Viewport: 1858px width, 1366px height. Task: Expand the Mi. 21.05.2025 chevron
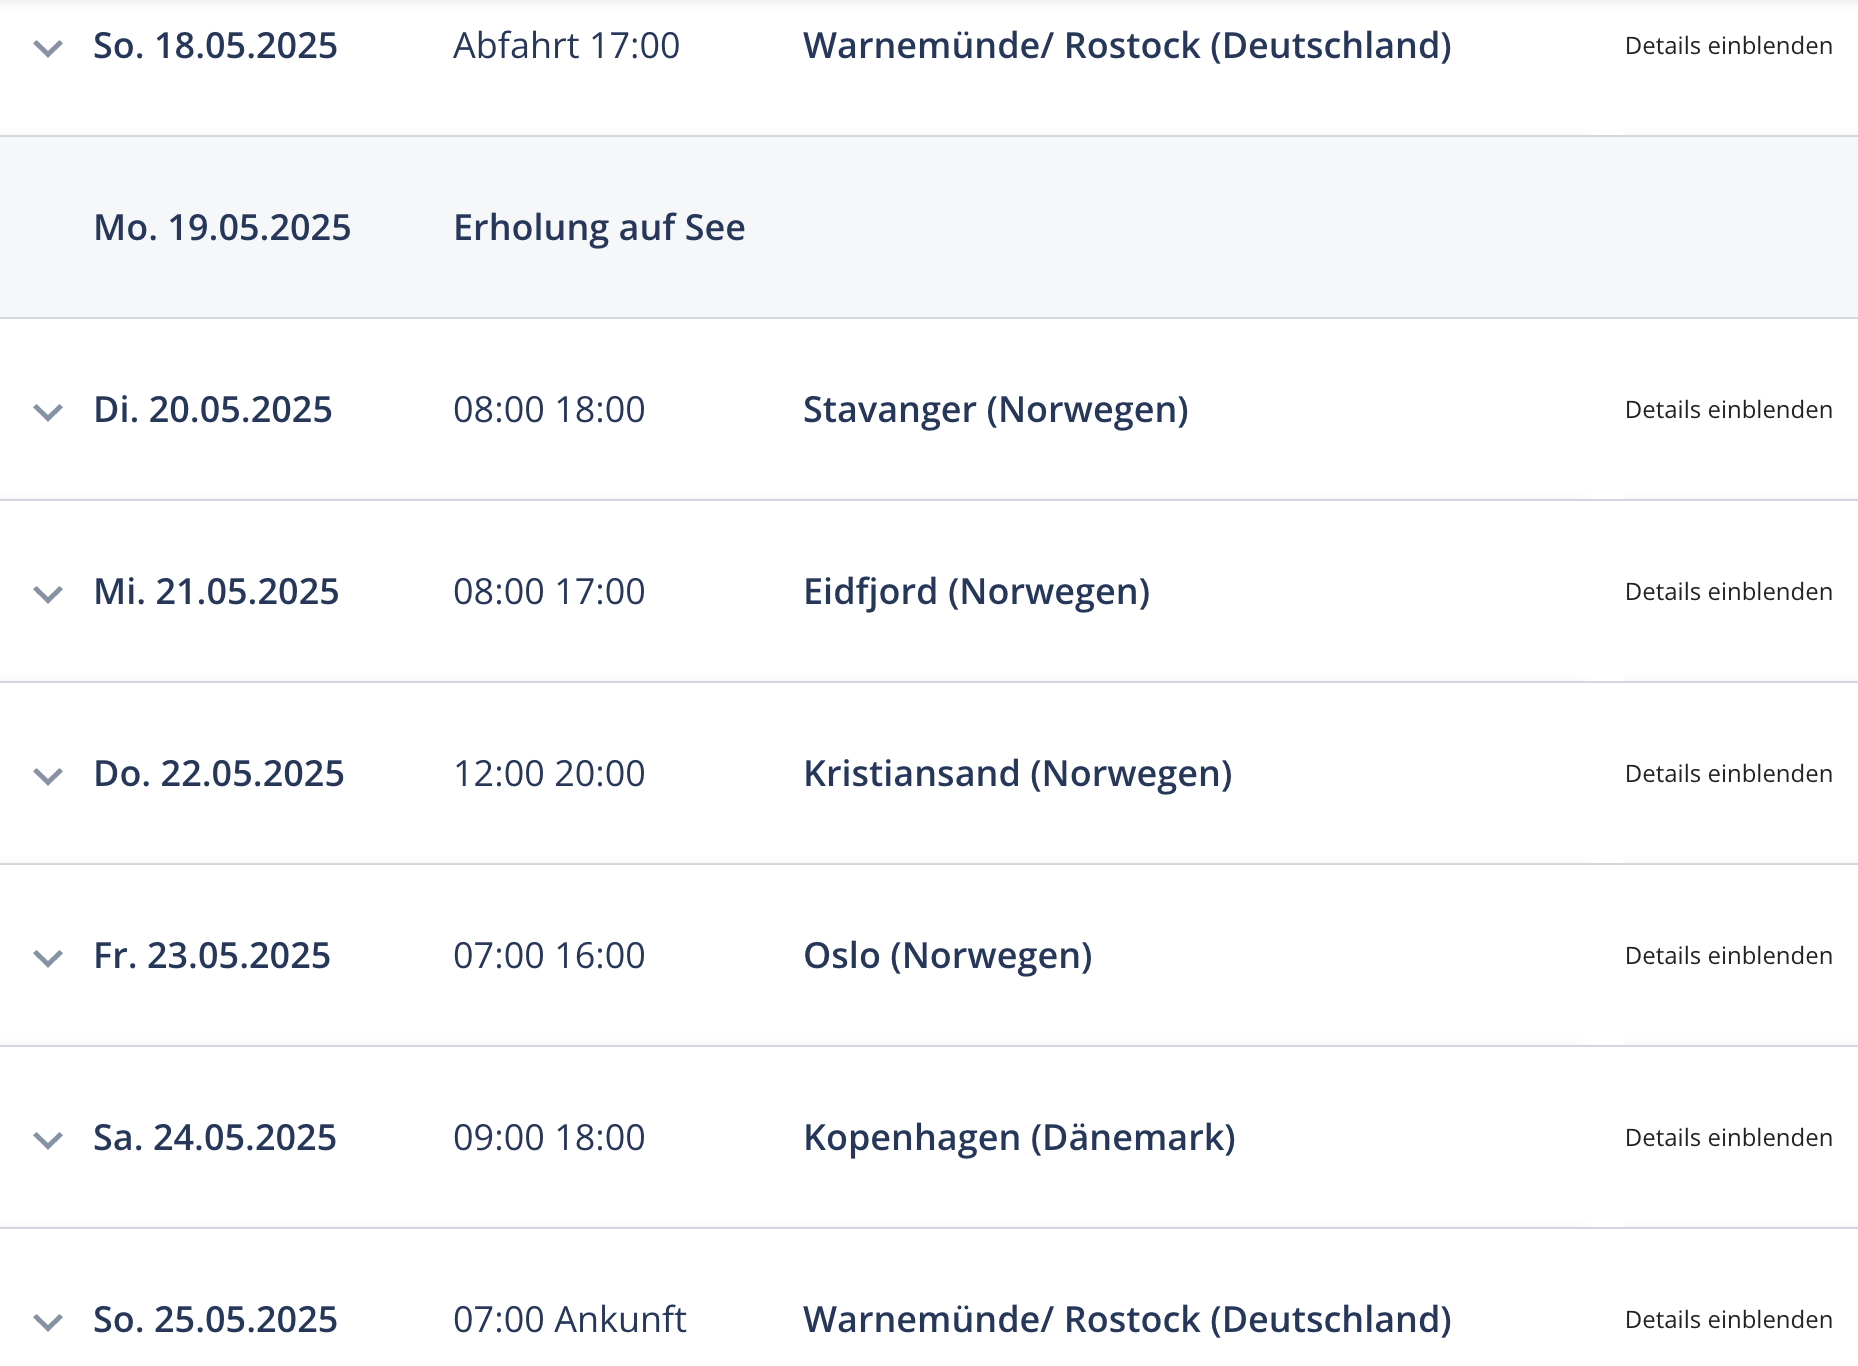(x=48, y=594)
